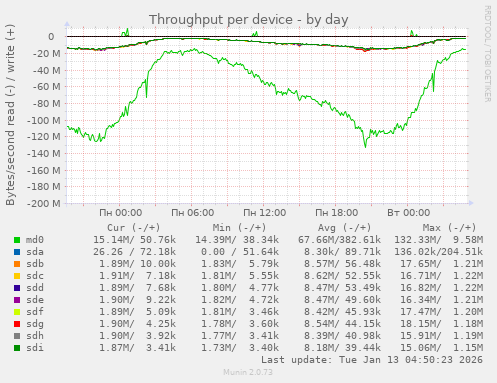
Task: Click sdf average value 8.42M/ 45.93k
Action: pyautogui.click(x=342, y=312)
